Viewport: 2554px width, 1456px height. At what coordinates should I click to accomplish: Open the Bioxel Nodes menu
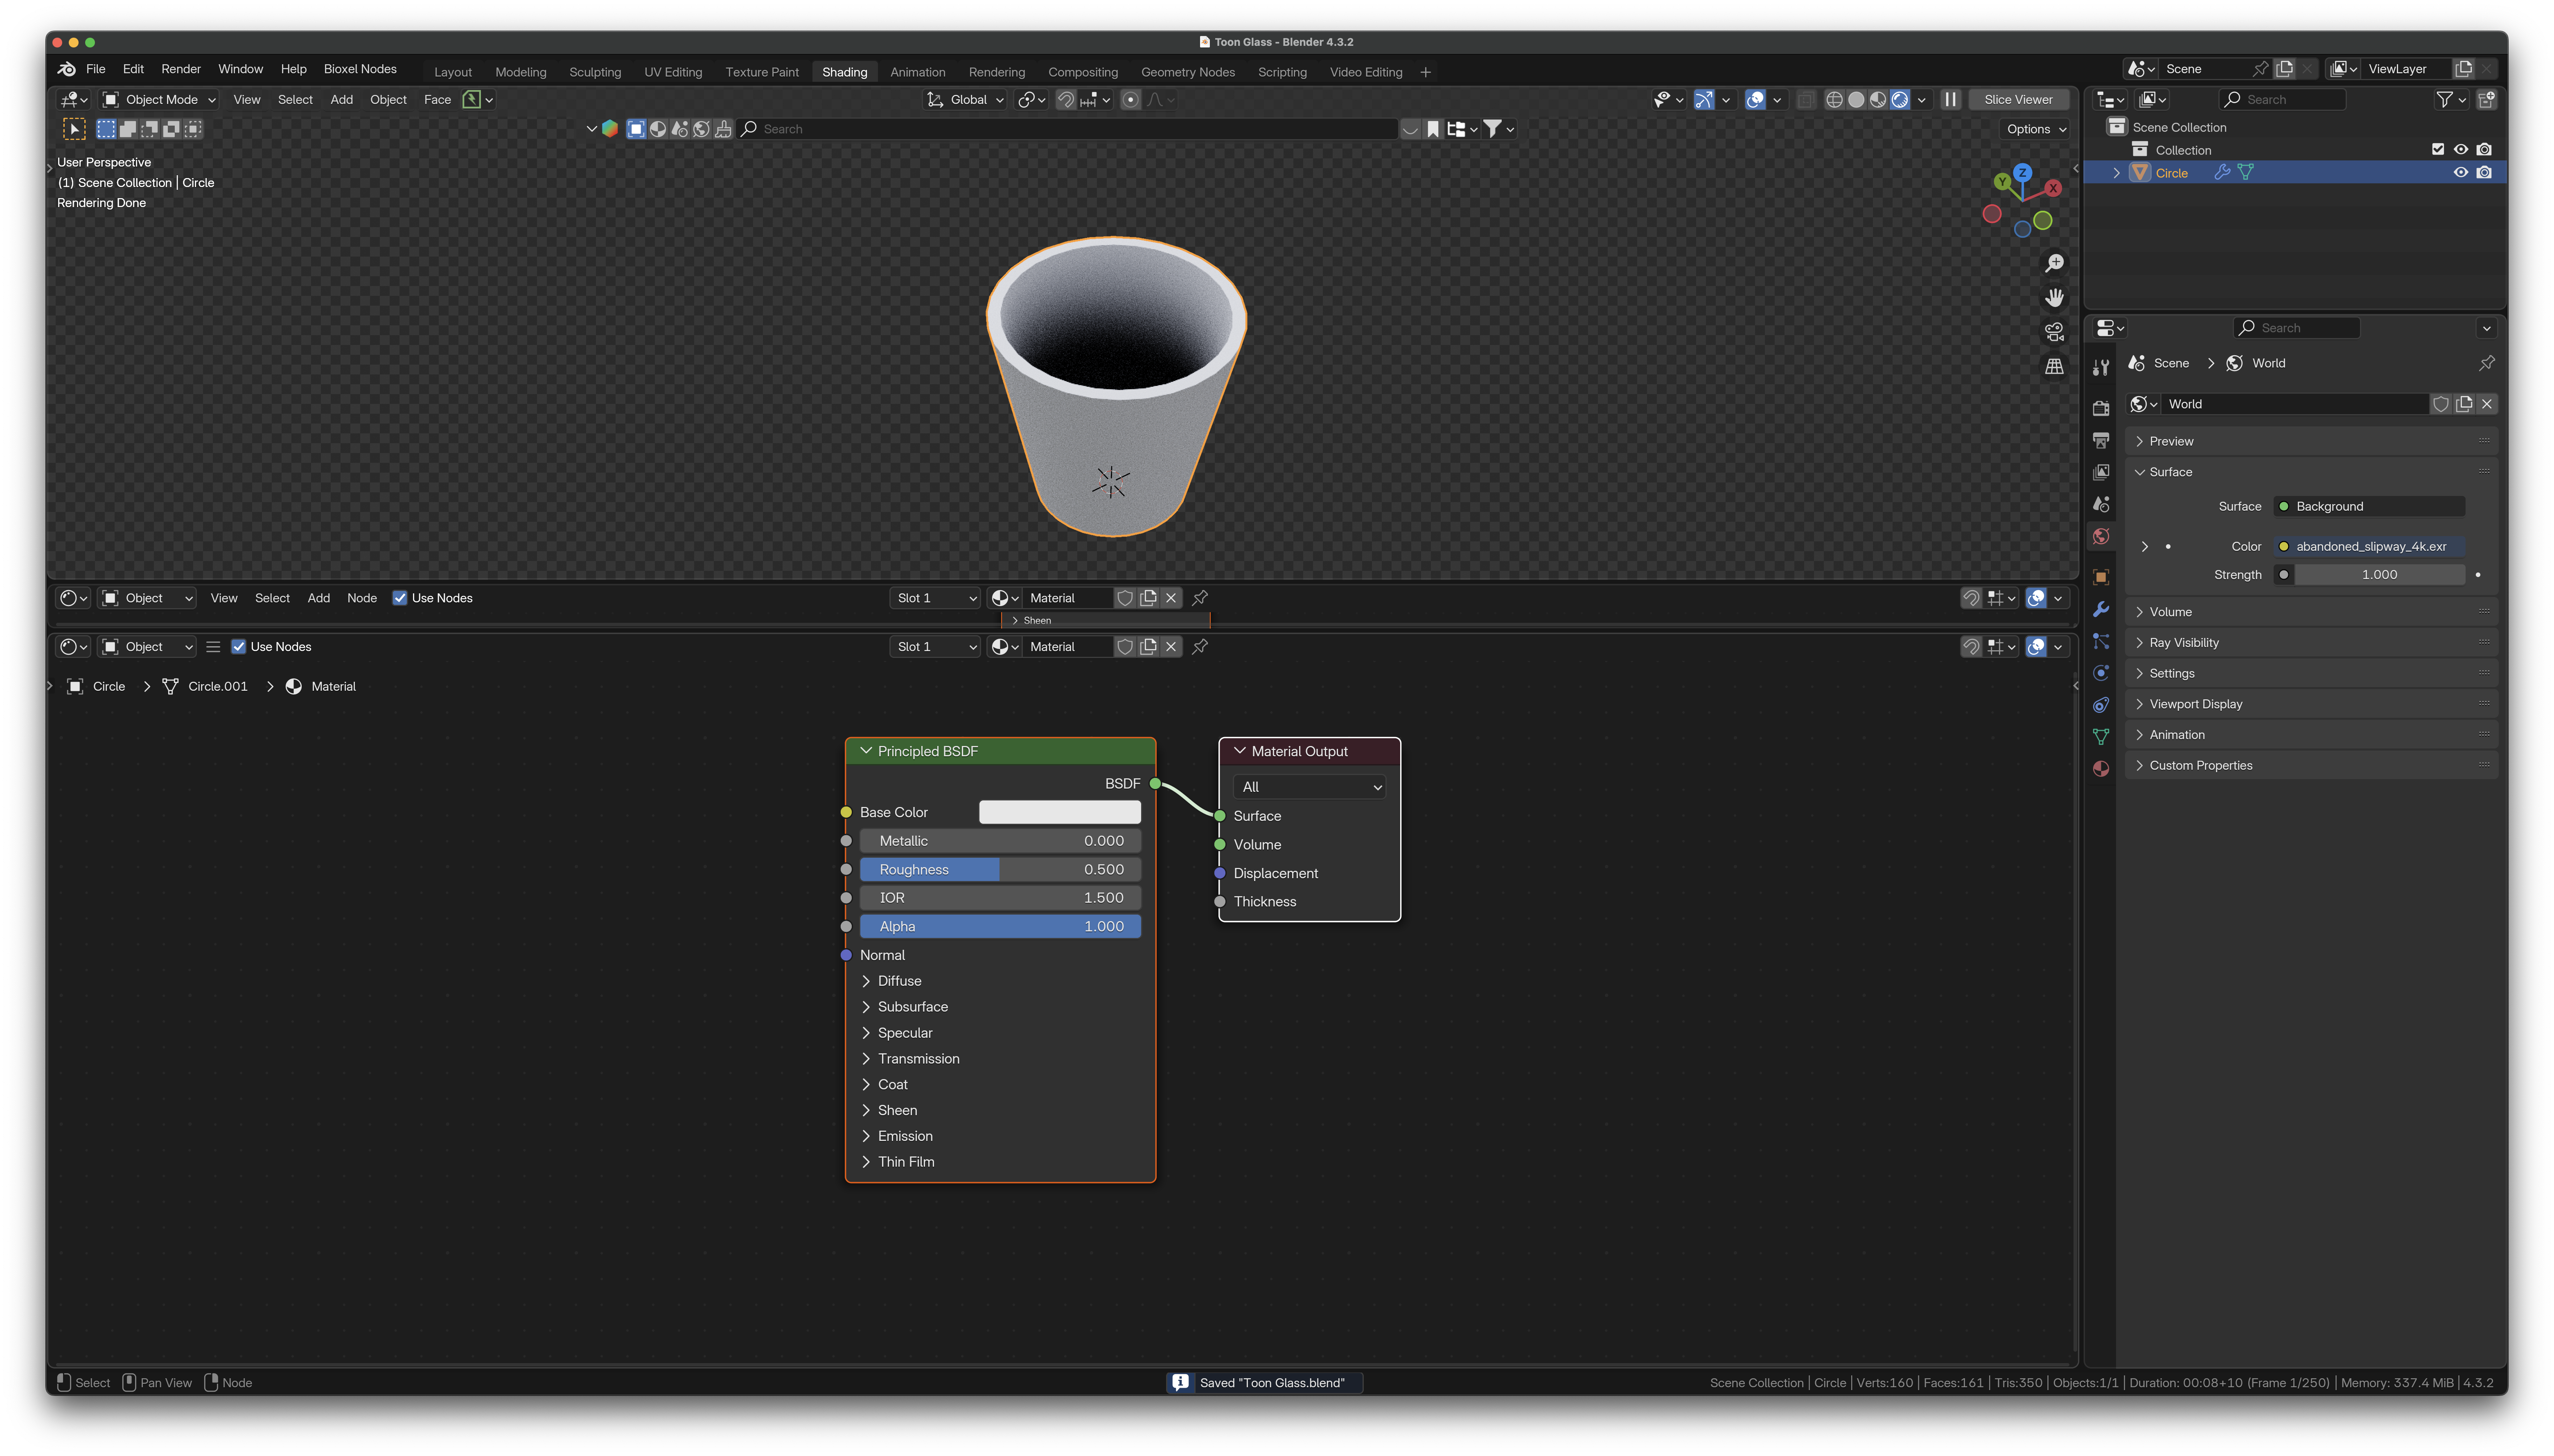[360, 69]
